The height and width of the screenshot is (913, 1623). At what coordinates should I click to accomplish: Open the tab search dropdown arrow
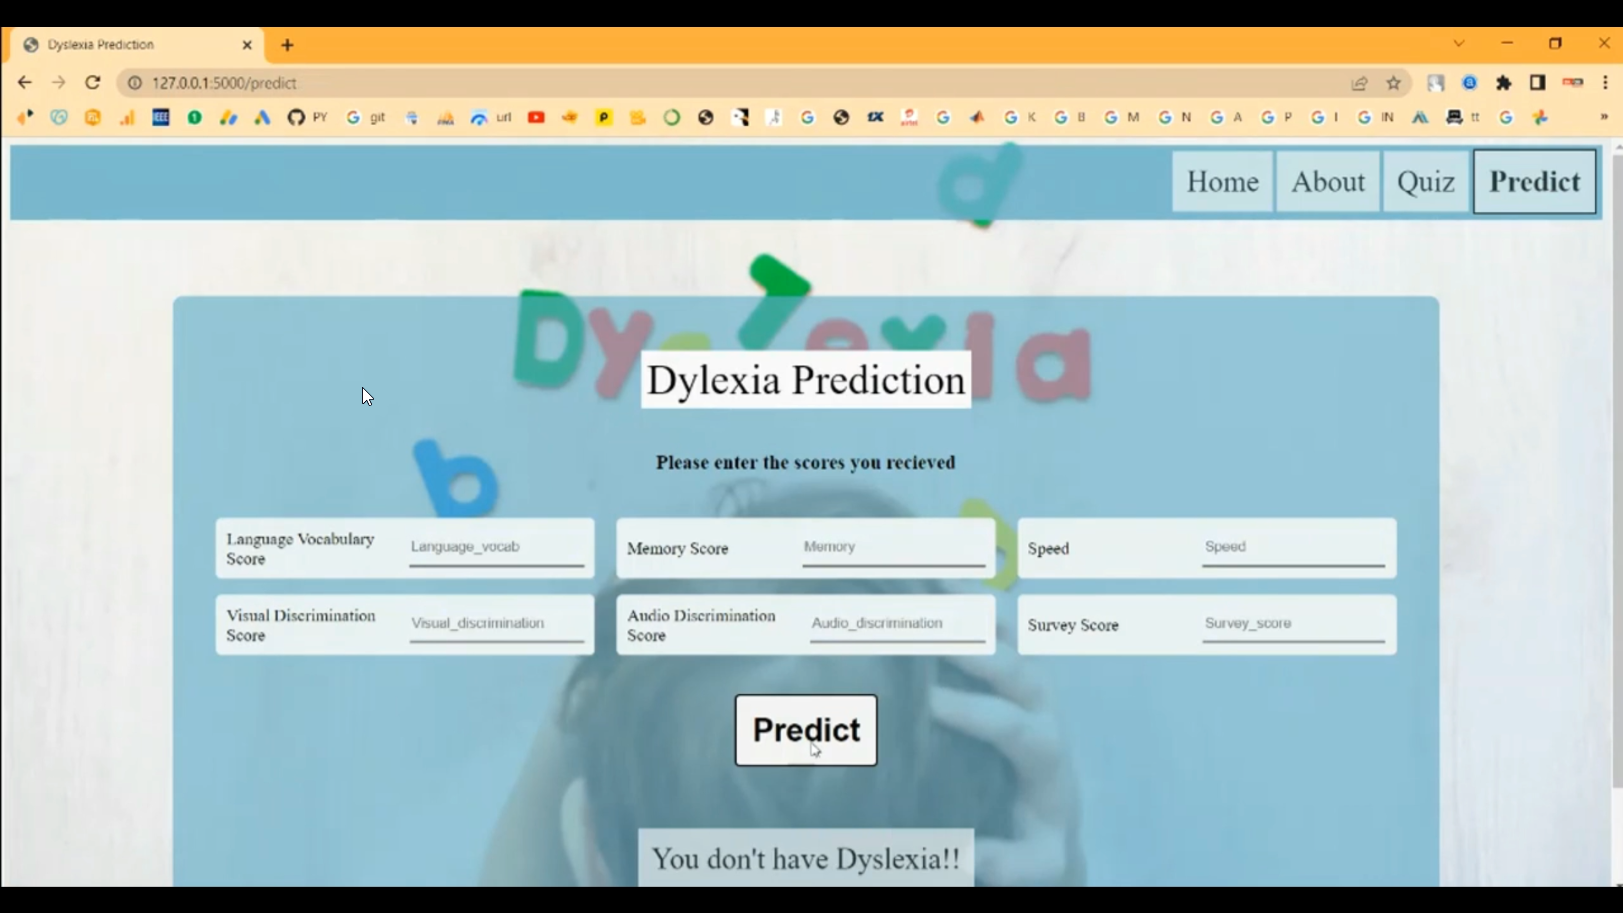(x=1459, y=44)
